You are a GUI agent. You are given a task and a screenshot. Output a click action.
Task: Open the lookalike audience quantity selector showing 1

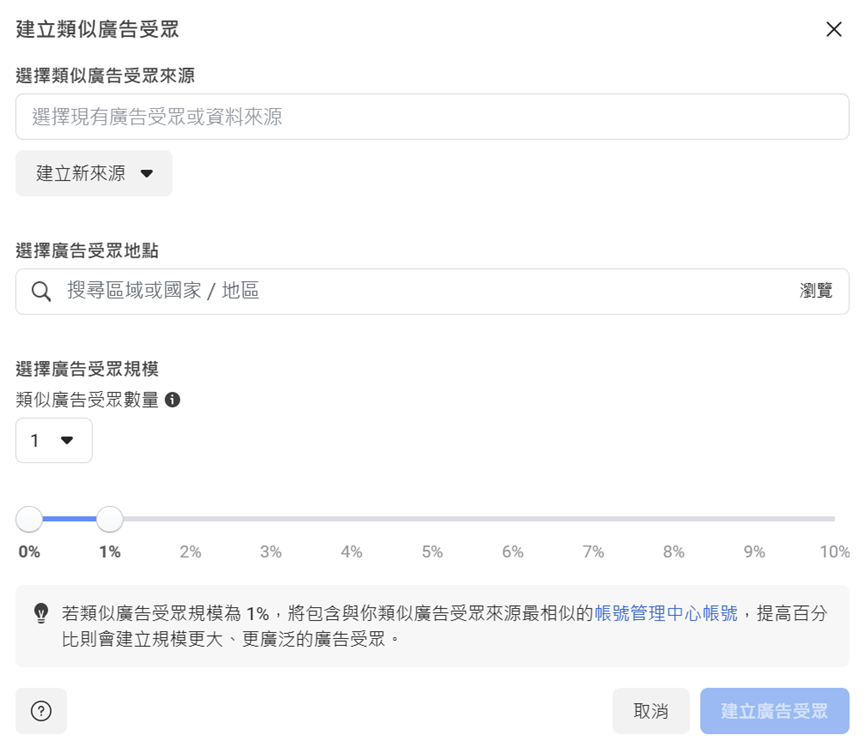(53, 440)
